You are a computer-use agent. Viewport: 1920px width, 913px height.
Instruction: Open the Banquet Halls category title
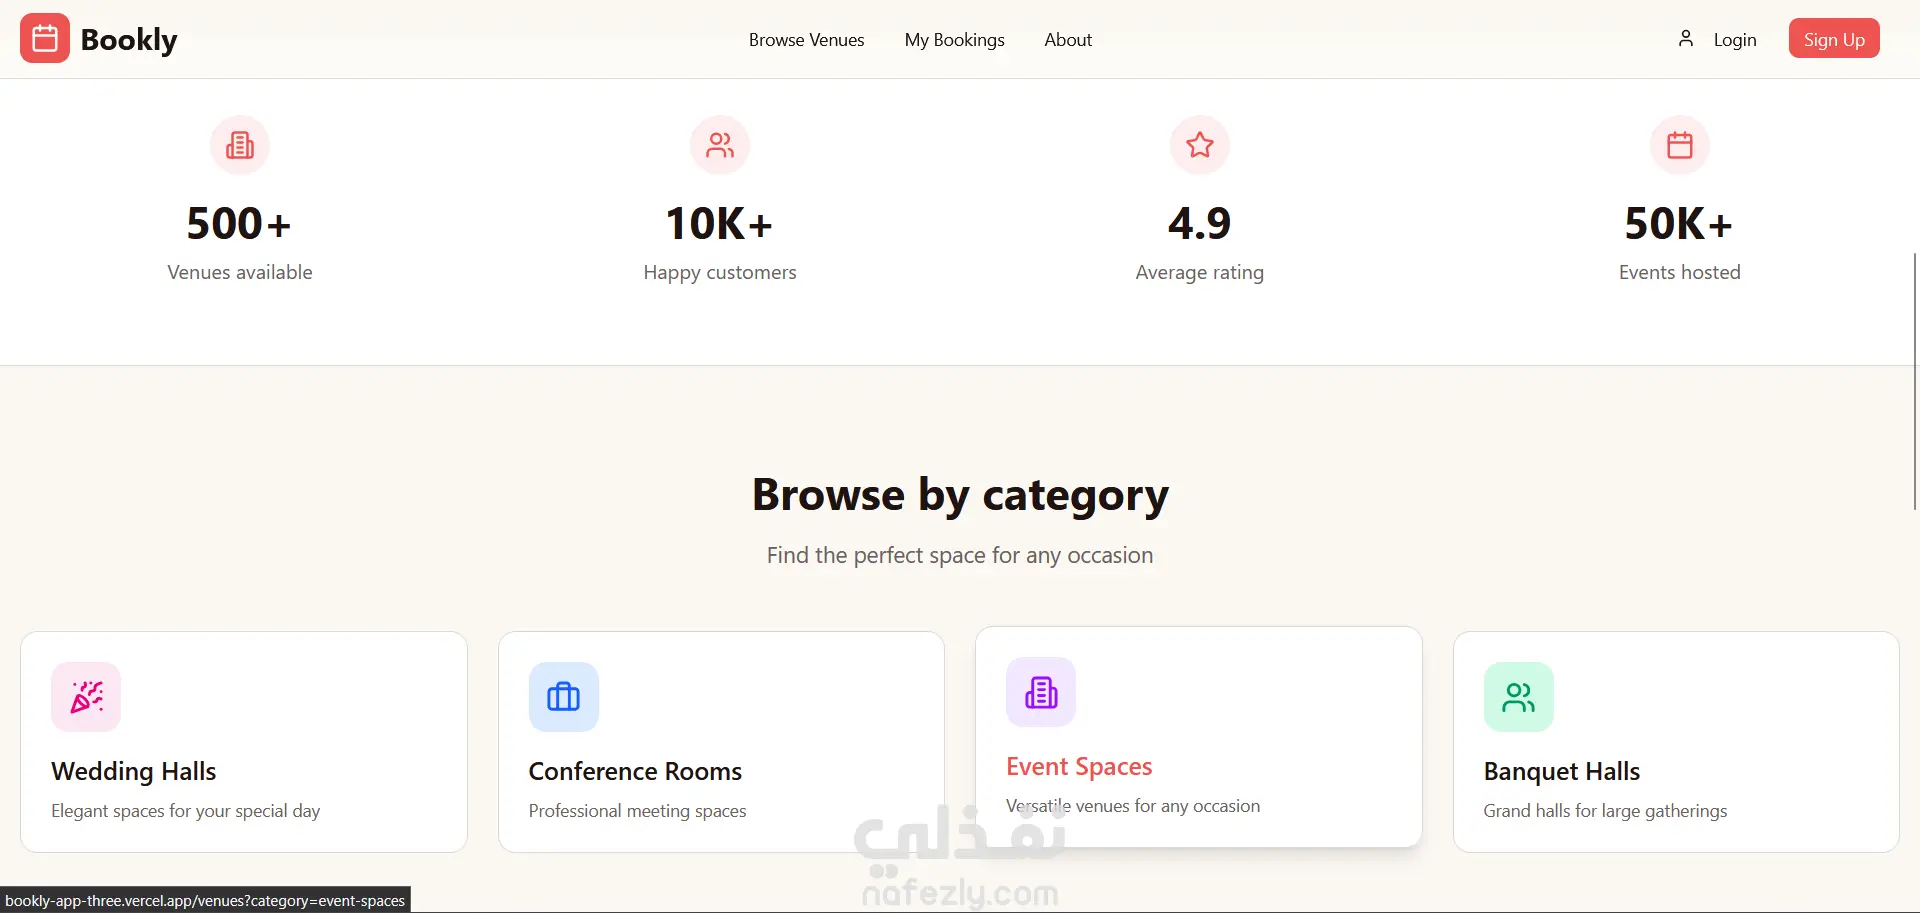1562,771
